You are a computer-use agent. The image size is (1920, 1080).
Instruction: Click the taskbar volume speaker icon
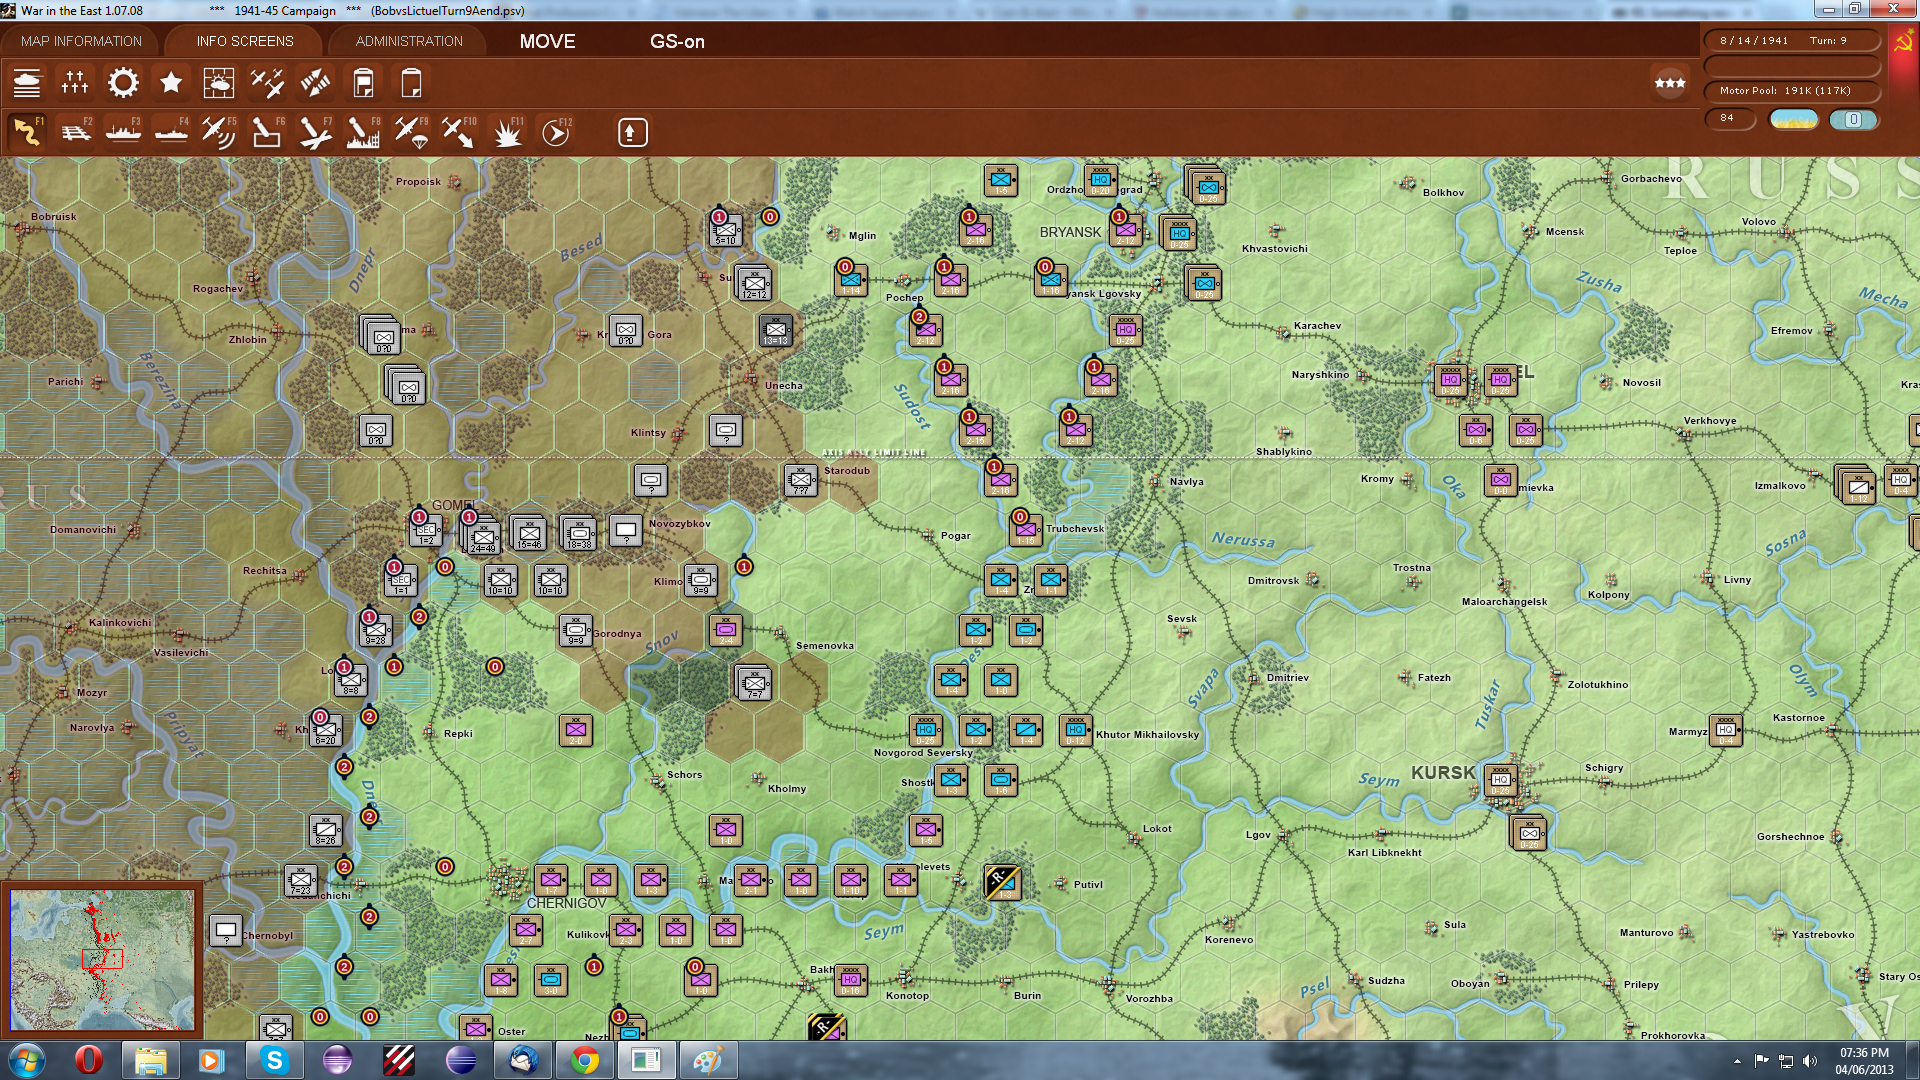point(1810,1061)
